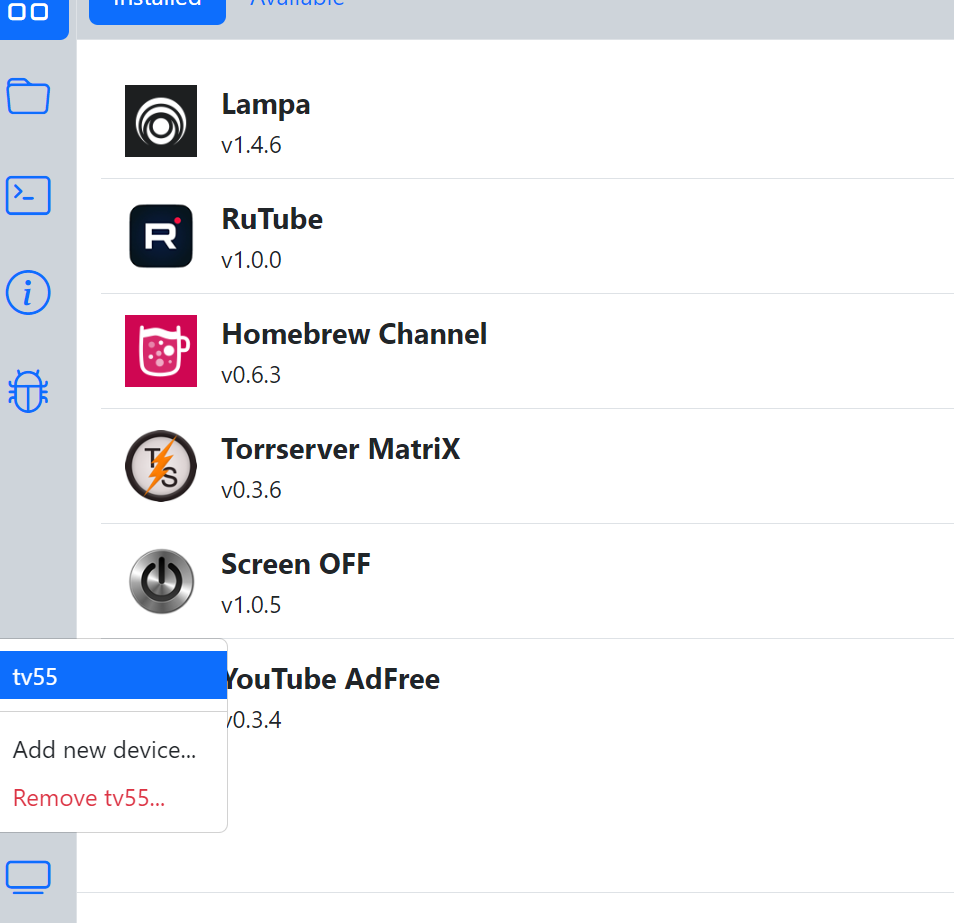
Task: Choose Add new device... menu entry
Action: pyautogui.click(x=104, y=750)
